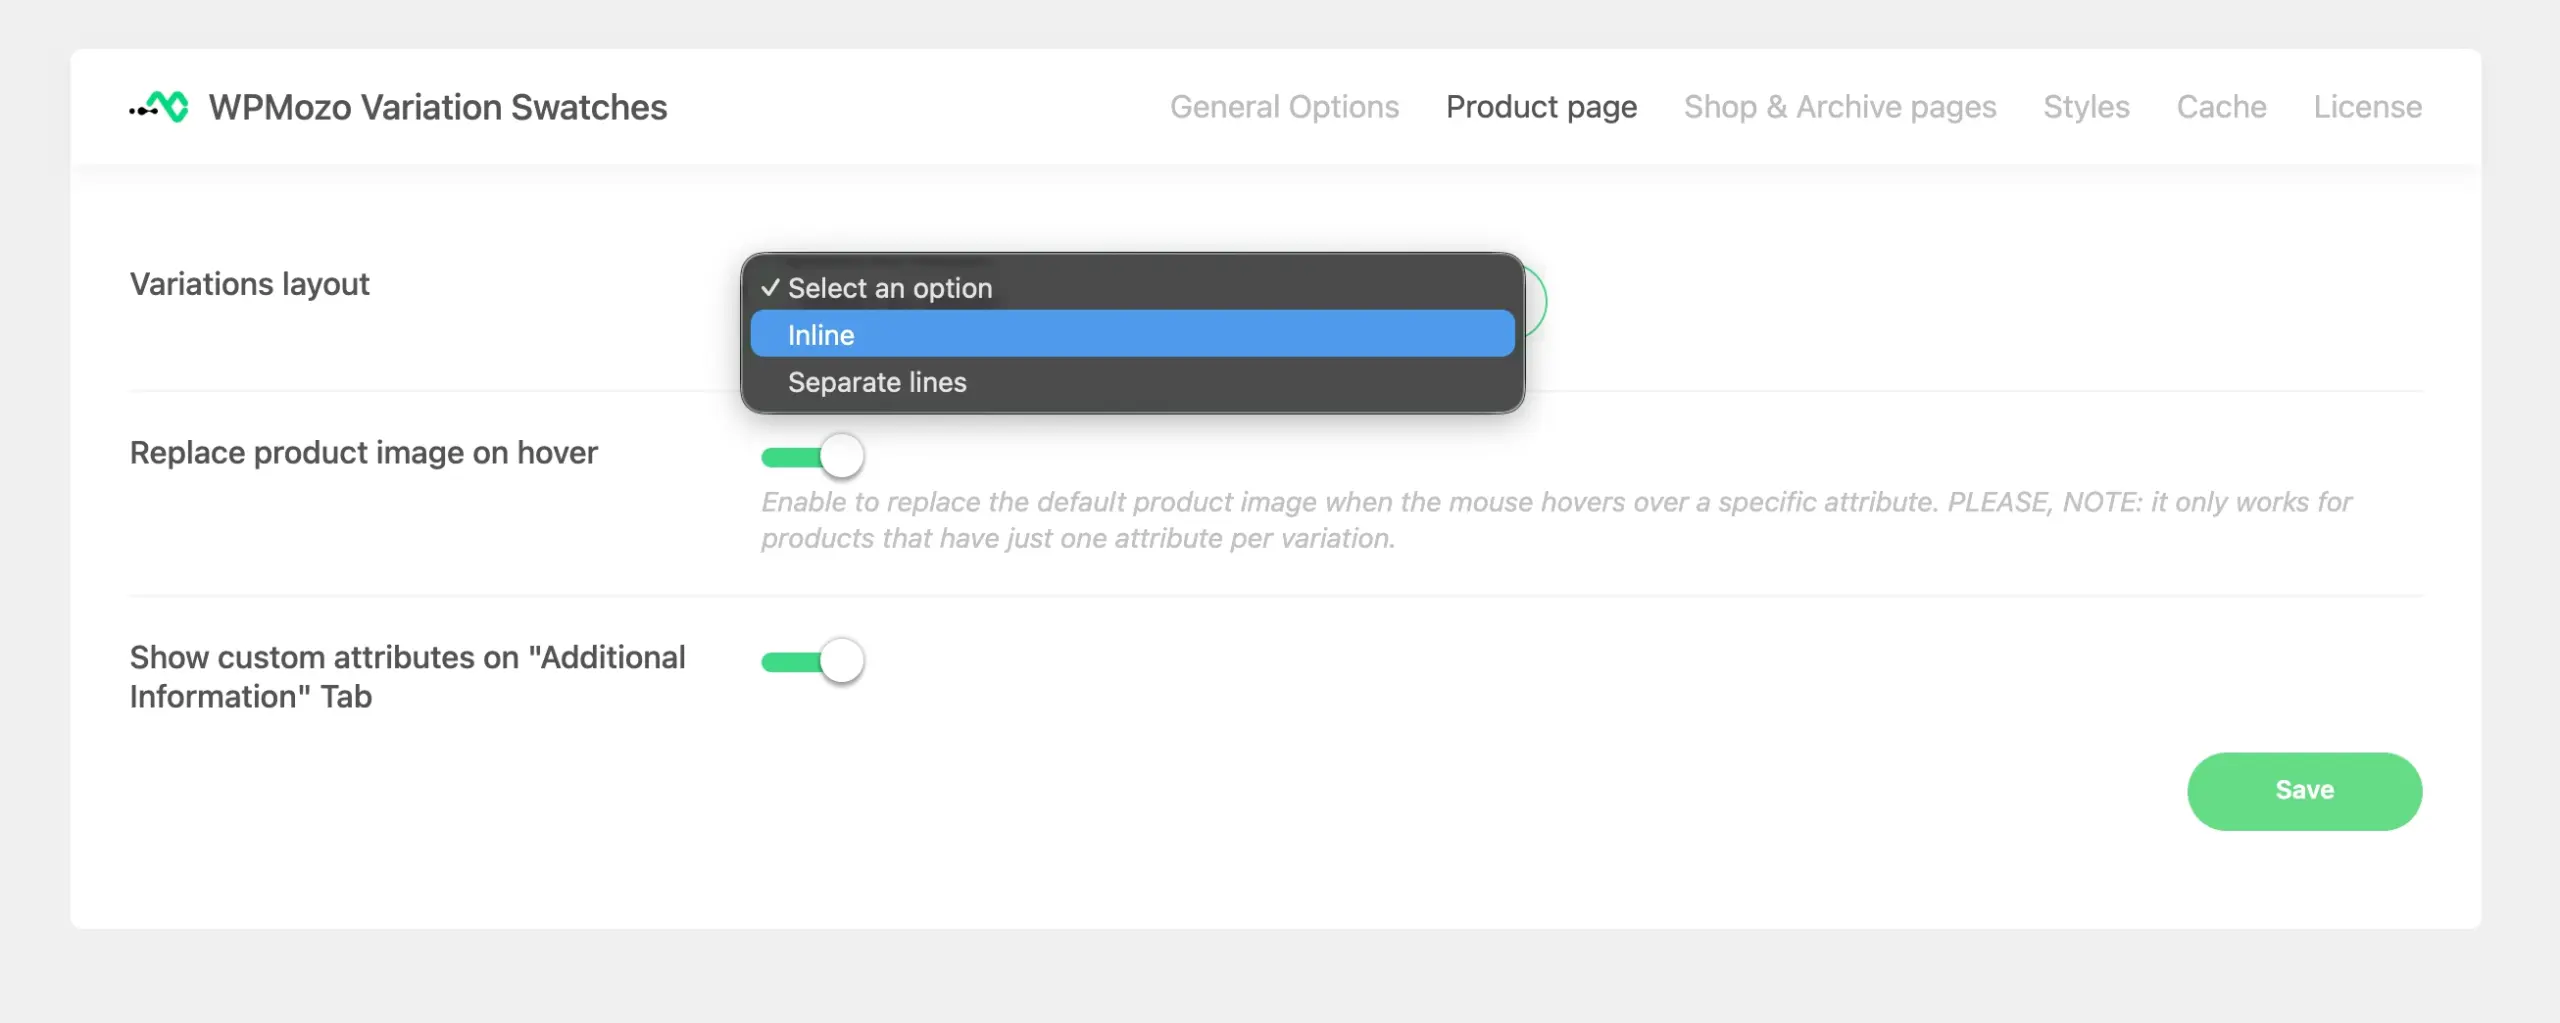Screen dimensions: 2560x1023
Task: Switch to the Product page tab
Action: (1541, 106)
